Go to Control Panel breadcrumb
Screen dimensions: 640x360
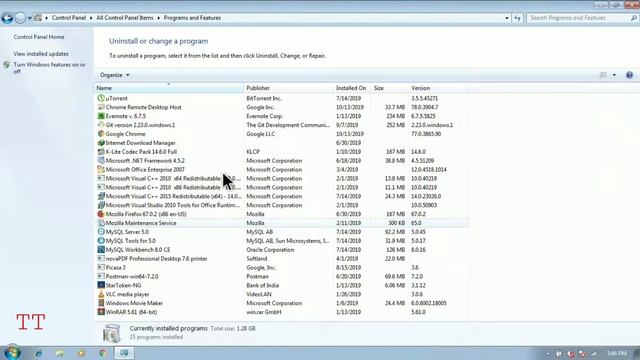69,18
